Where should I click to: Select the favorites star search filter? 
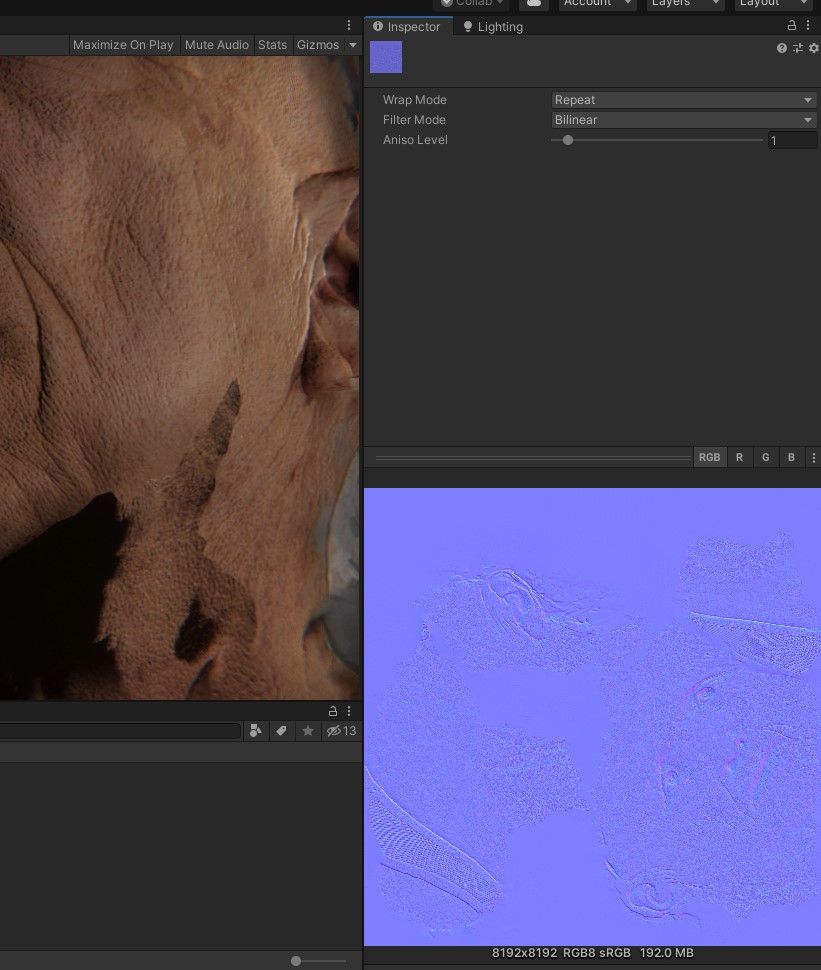coord(307,731)
